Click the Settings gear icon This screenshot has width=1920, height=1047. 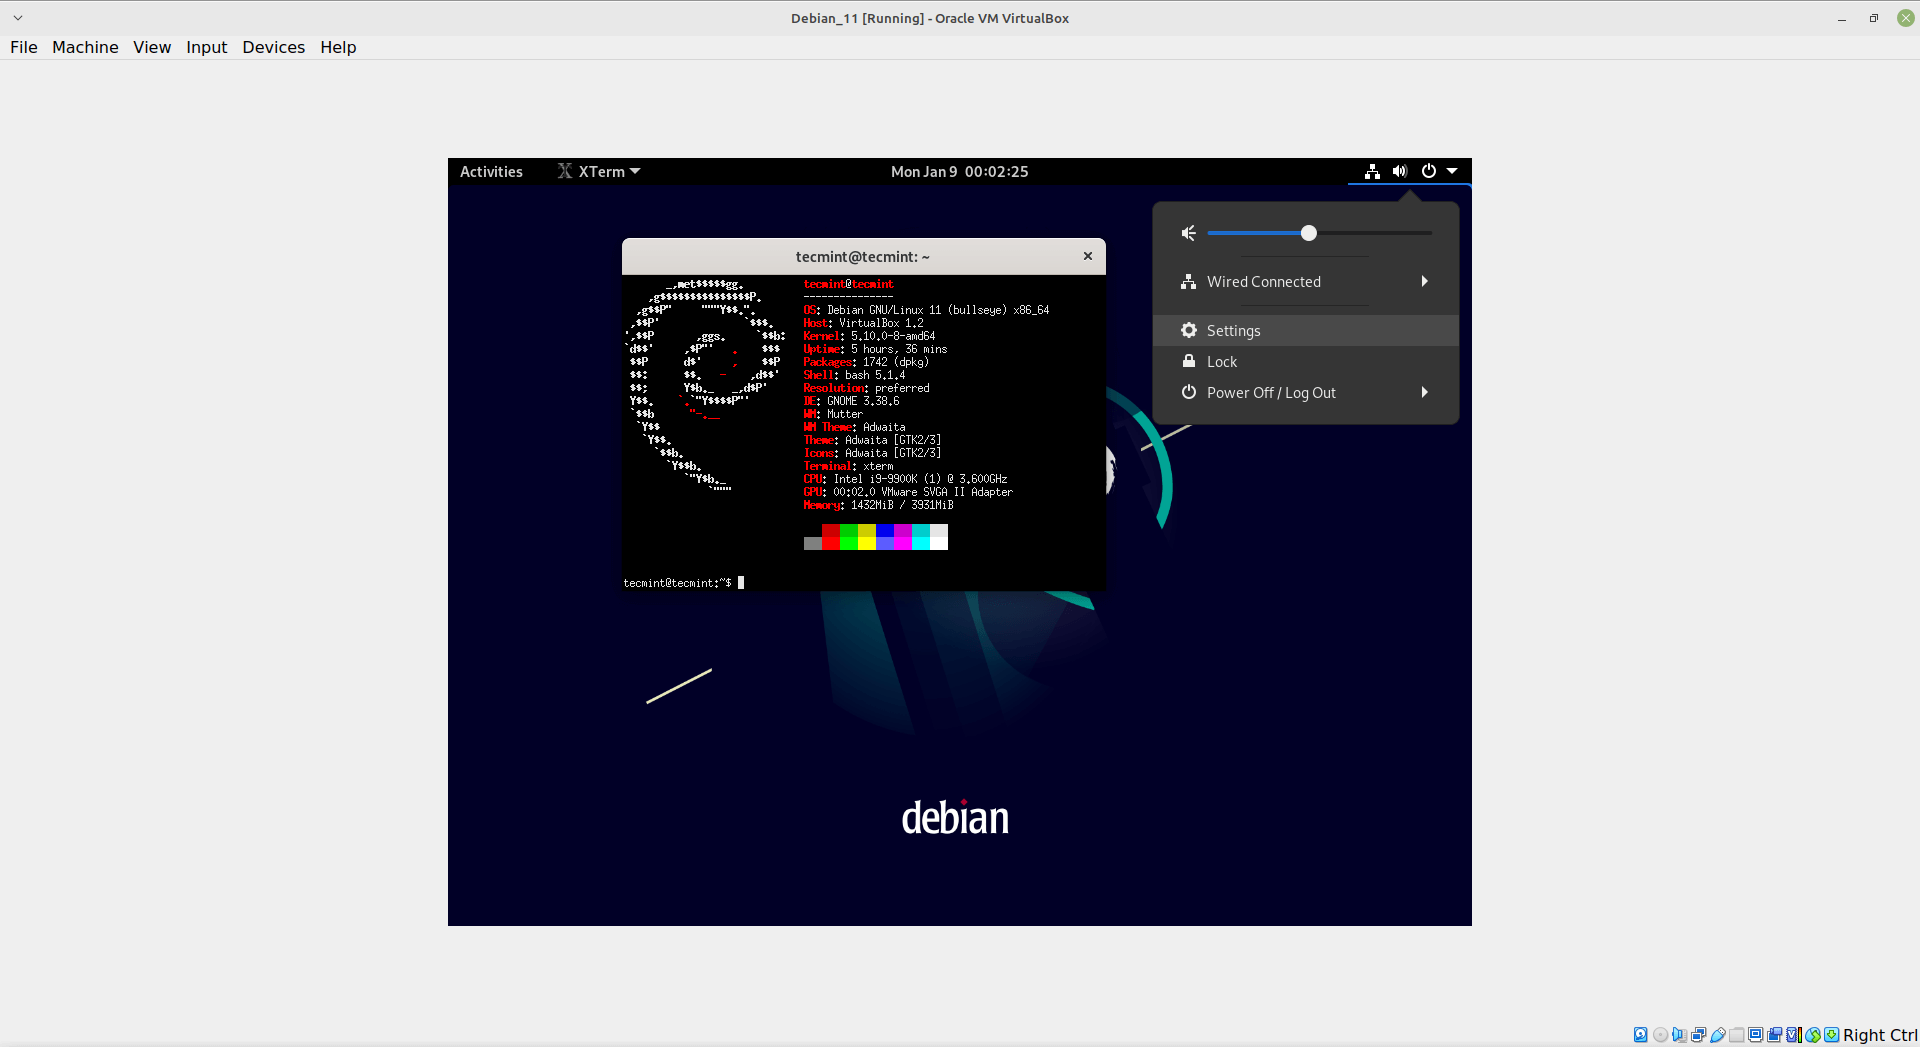point(1189,330)
